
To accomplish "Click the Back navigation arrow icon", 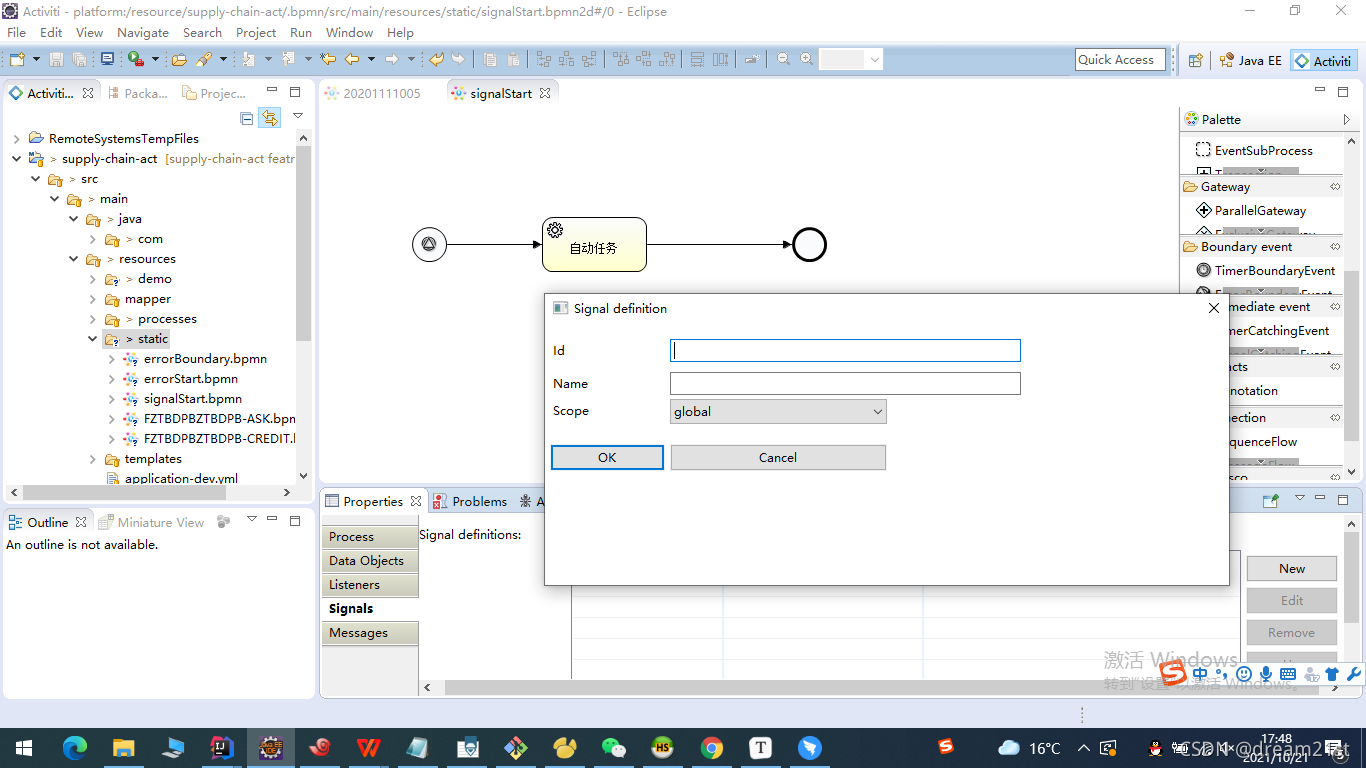I will click(352, 60).
